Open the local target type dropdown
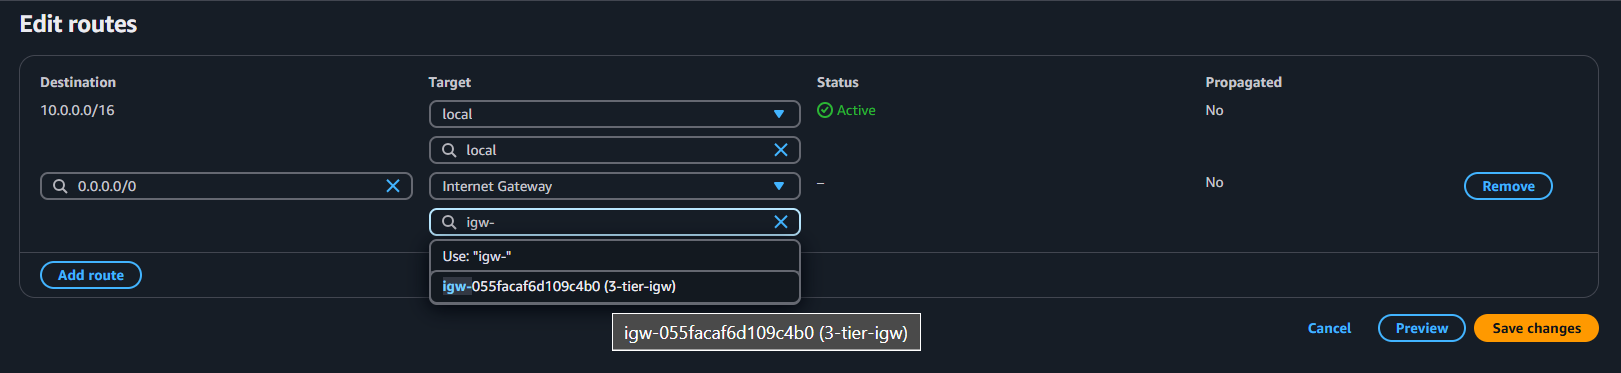 tap(615, 114)
